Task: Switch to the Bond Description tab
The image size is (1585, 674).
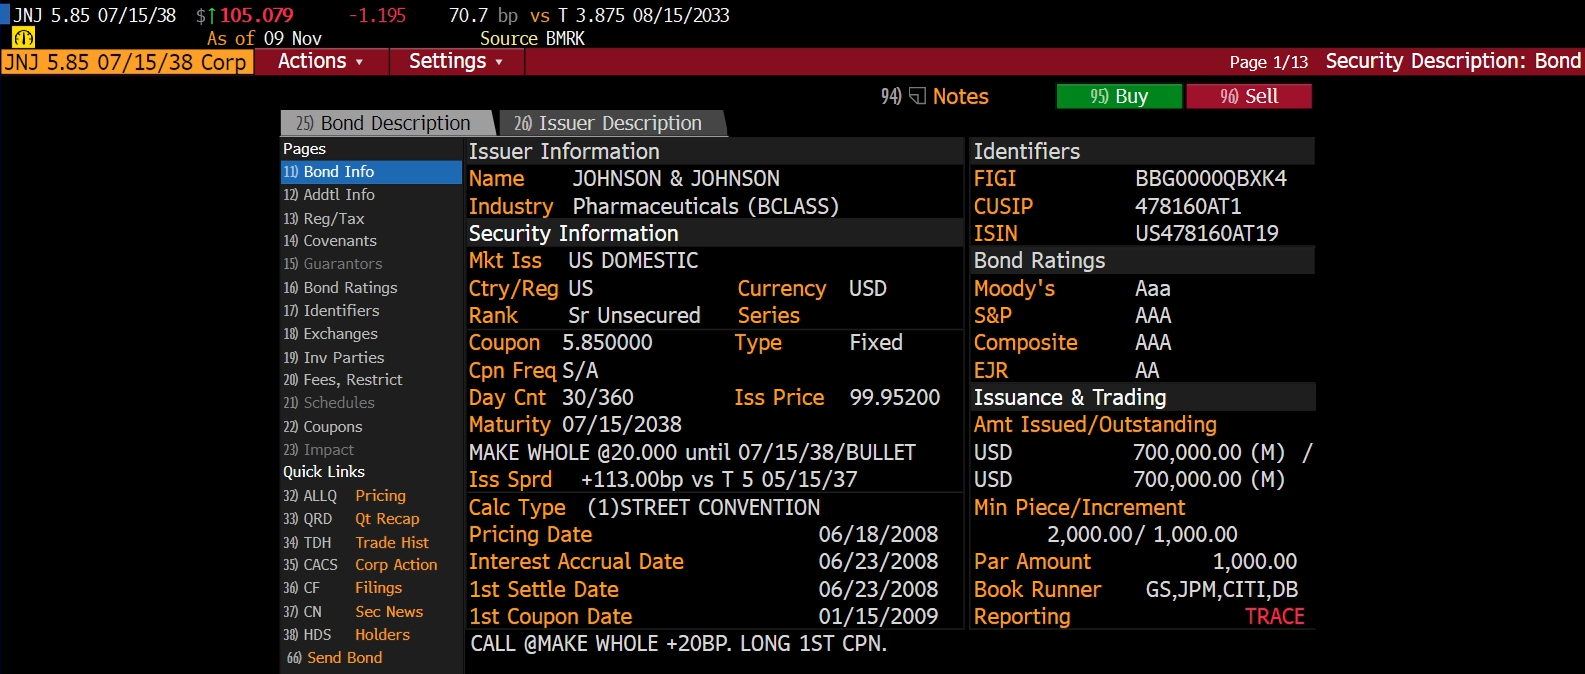Action: [387, 123]
